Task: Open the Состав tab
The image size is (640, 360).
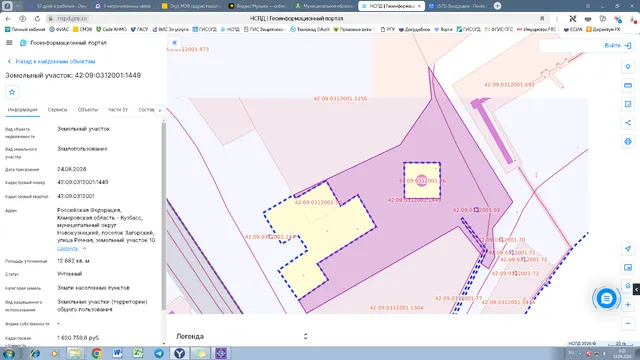Action: 146,110
